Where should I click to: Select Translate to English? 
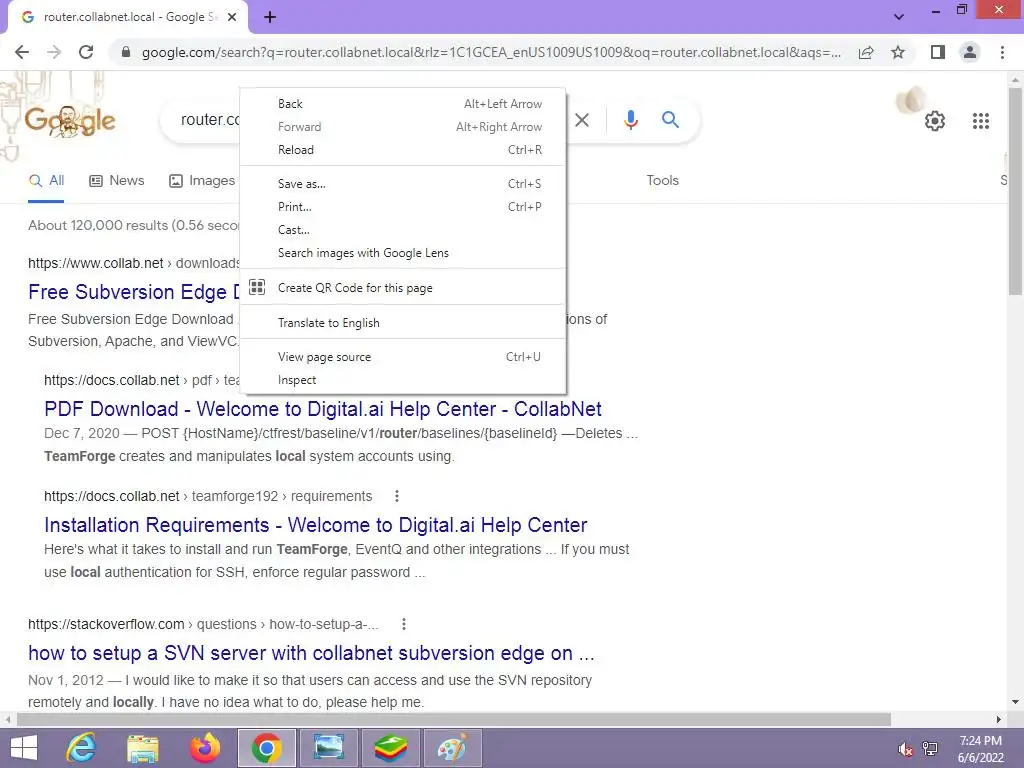pos(403,323)
